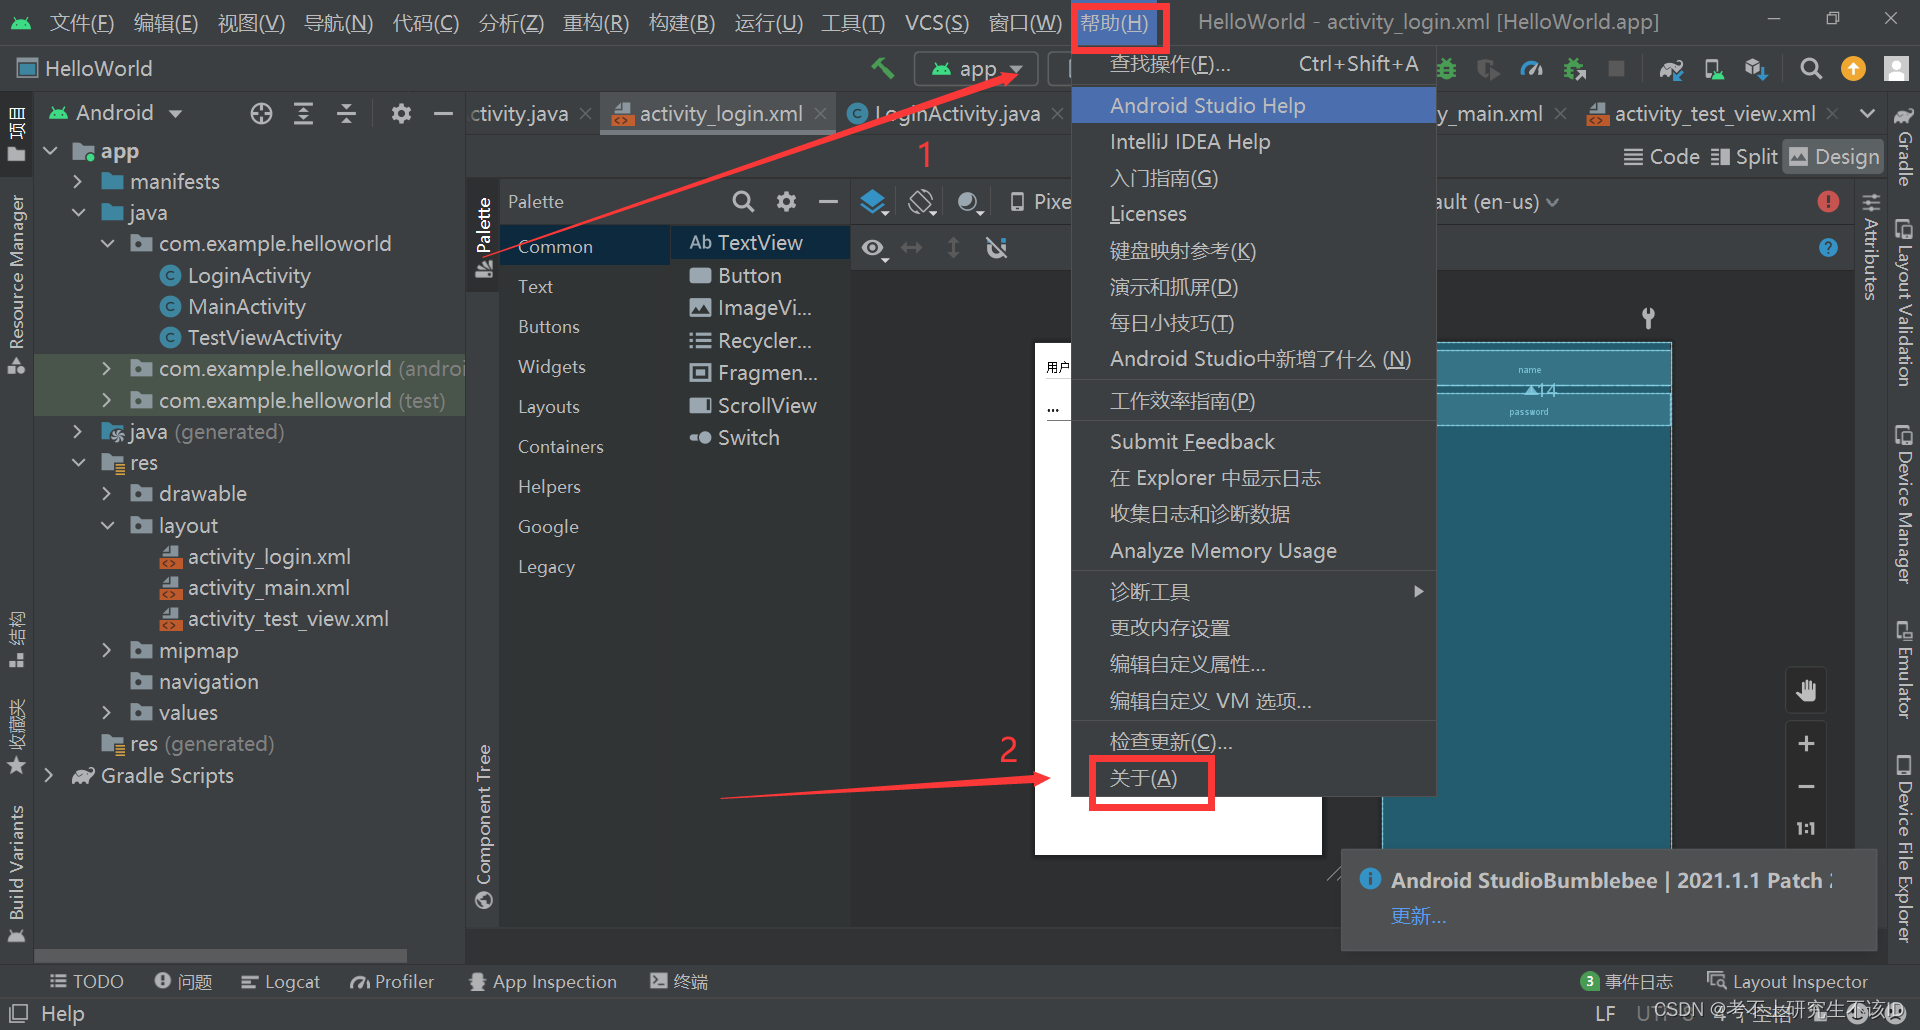Open the 帮助(H) menu
1920x1030 pixels.
(1114, 23)
